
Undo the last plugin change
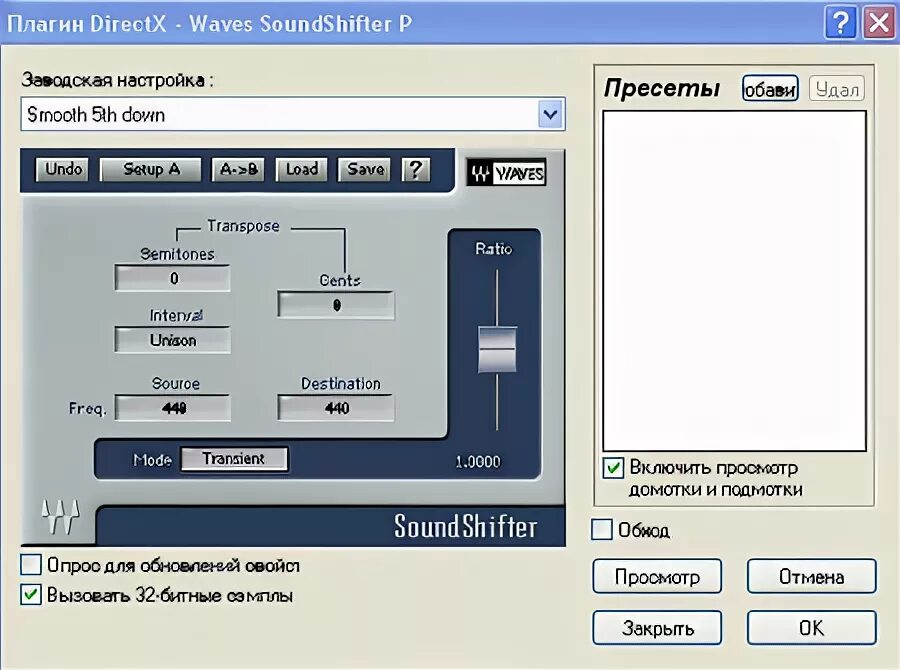(x=63, y=169)
